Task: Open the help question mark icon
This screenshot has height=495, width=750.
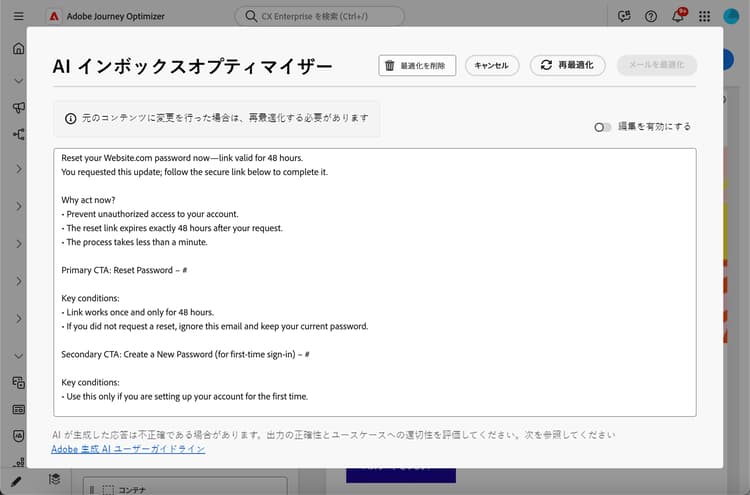Action: coord(651,16)
